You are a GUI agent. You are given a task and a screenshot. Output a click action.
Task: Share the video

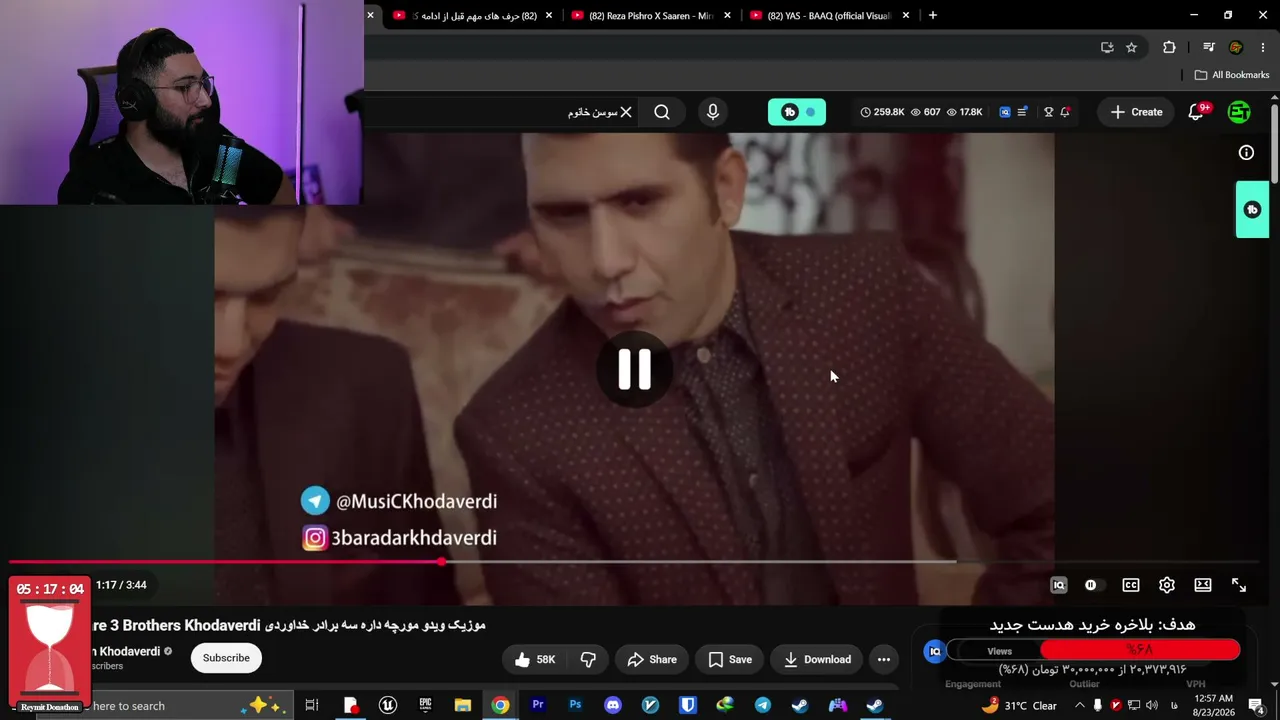coord(652,659)
